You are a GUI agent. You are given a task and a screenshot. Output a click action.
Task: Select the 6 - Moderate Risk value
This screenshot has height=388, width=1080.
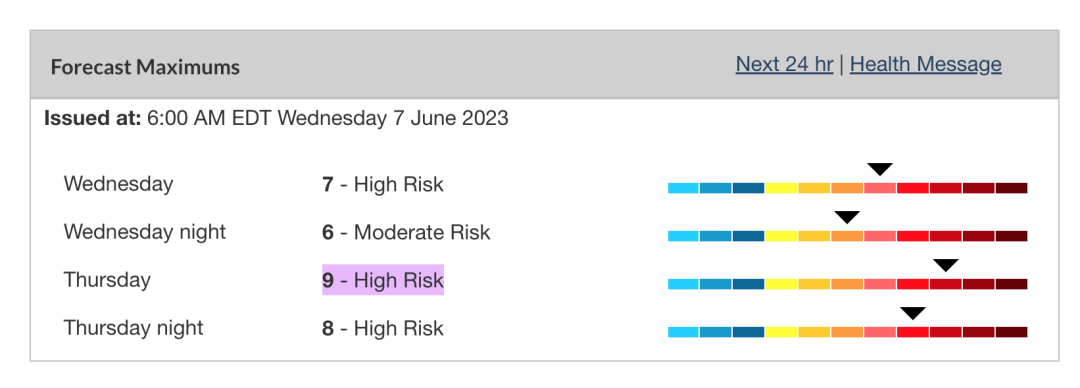406,232
